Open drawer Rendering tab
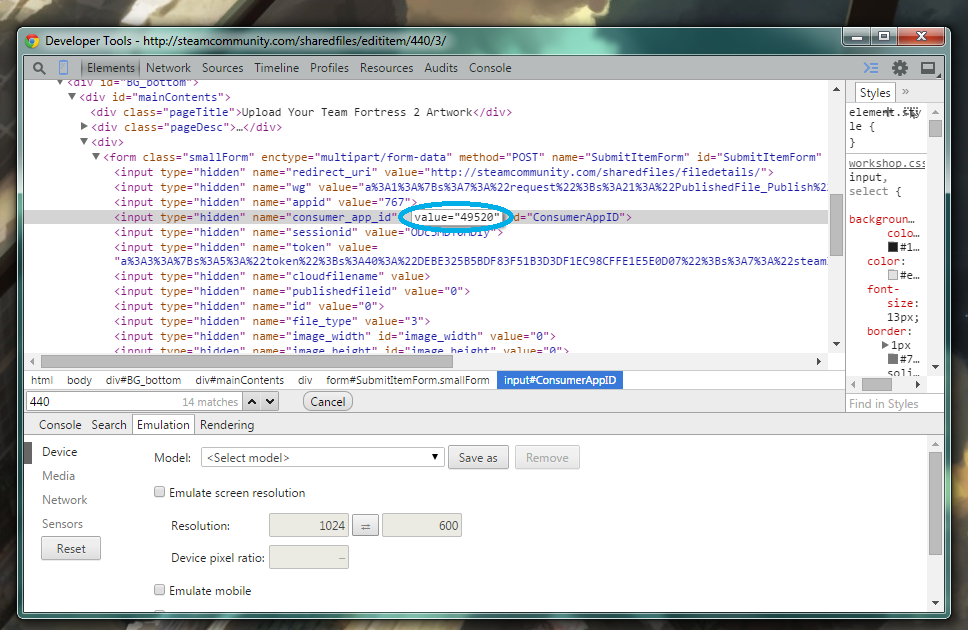Viewport: 968px width, 630px height. [227, 425]
